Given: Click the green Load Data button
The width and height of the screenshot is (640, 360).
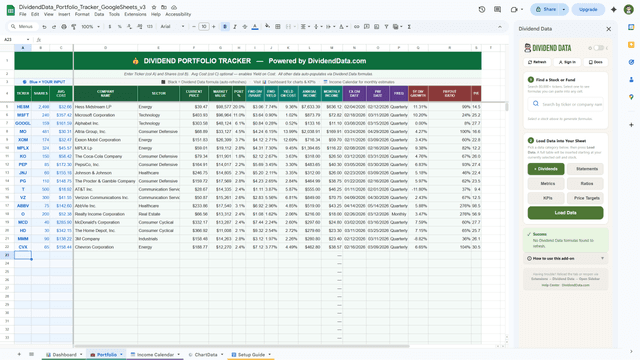Looking at the screenshot, I should [565, 213].
